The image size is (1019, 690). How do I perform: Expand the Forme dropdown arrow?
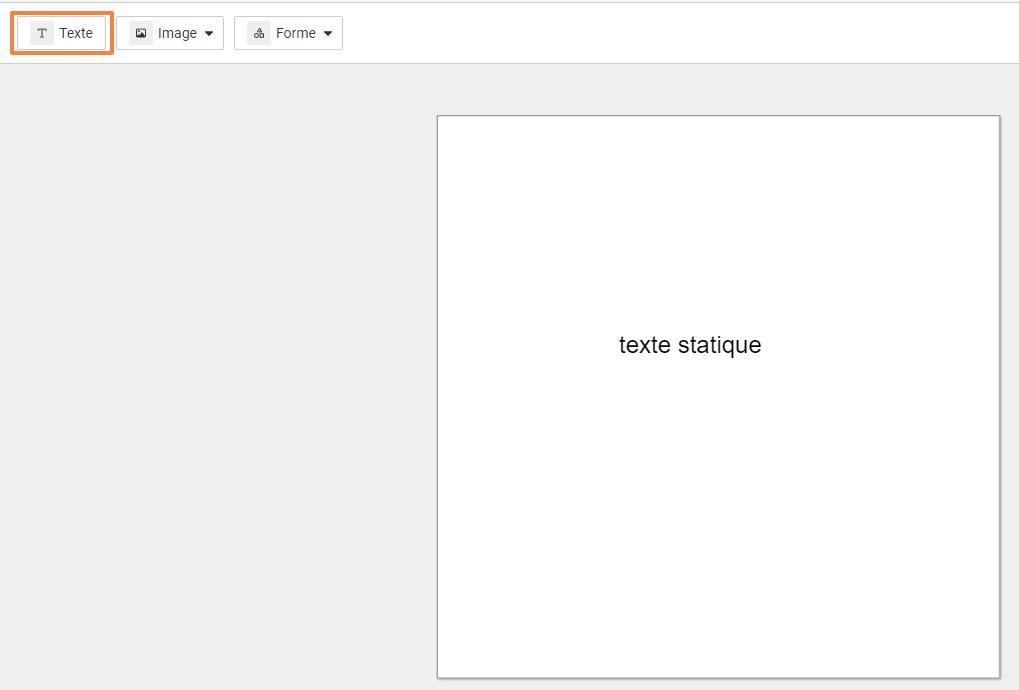pos(328,33)
